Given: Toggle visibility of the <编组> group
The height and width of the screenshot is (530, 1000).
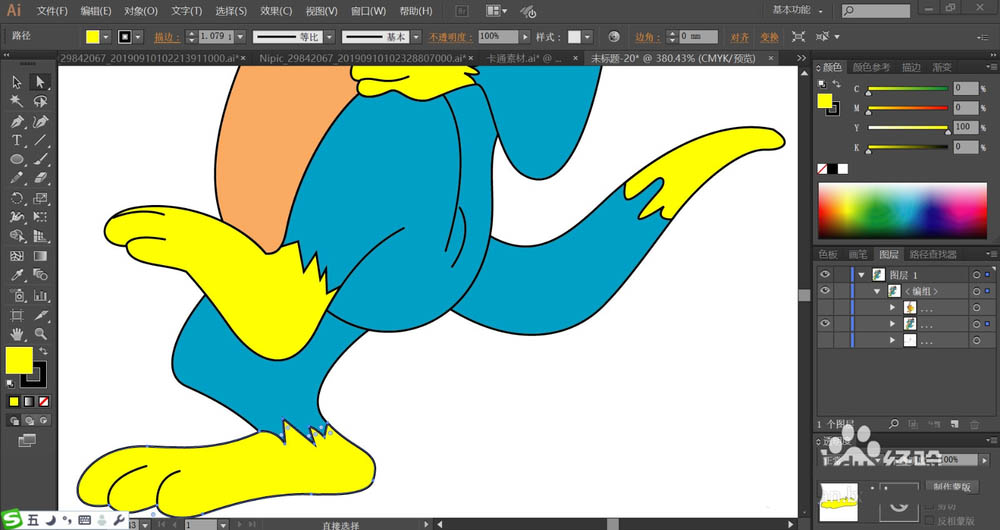Looking at the screenshot, I should [825, 291].
